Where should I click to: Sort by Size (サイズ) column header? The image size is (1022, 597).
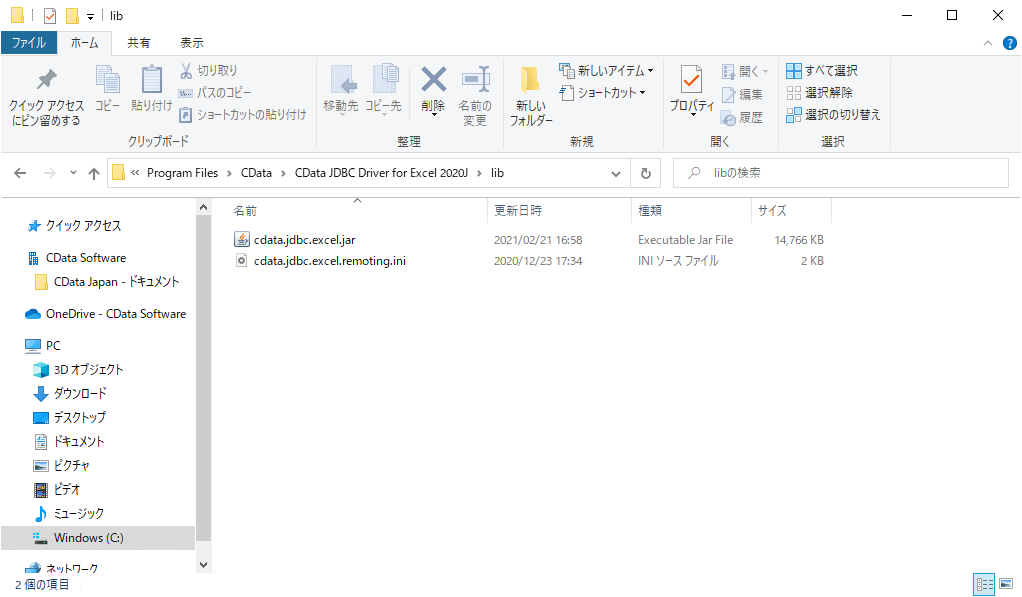click(791, 211)
